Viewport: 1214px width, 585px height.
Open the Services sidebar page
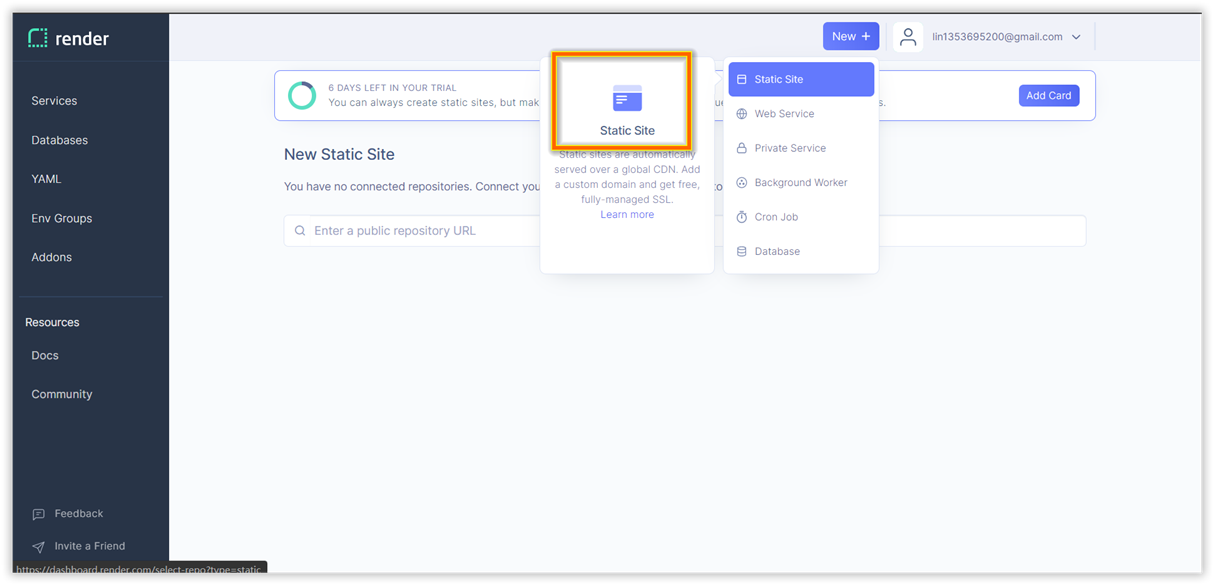[x=54, y=101]
